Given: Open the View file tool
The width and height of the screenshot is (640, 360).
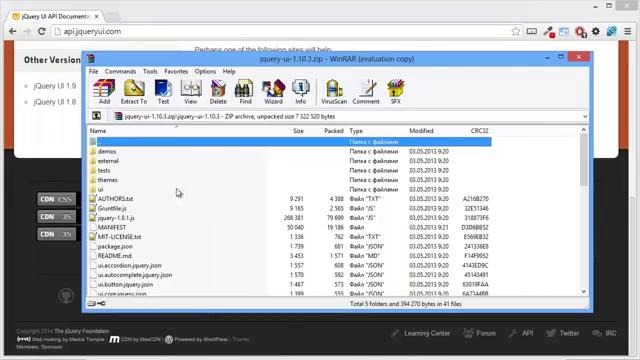Looking at the screenshot, I should coord(191,91).
